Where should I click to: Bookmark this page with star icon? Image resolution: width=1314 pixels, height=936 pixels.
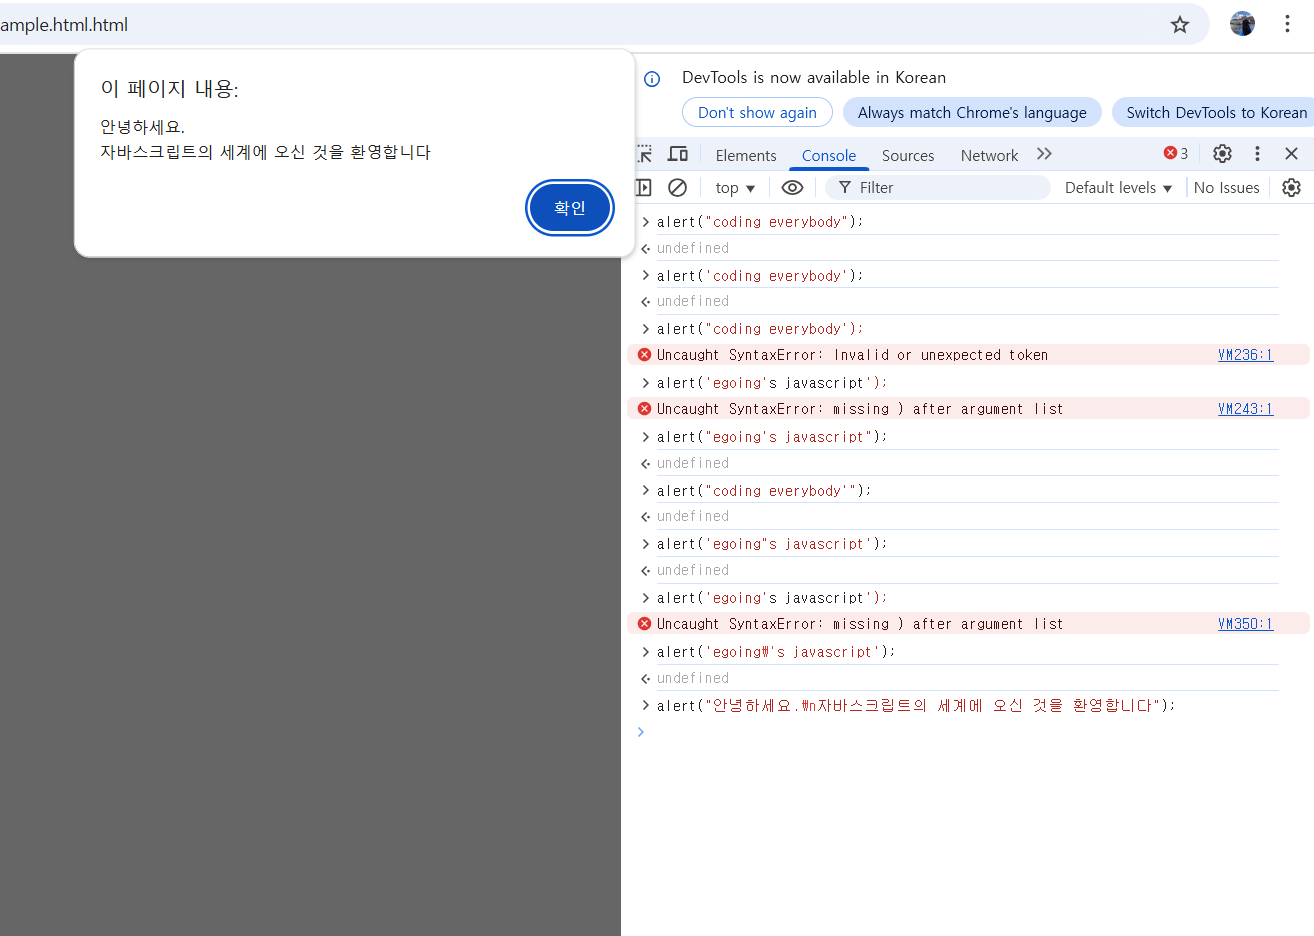click(1180, 25)
